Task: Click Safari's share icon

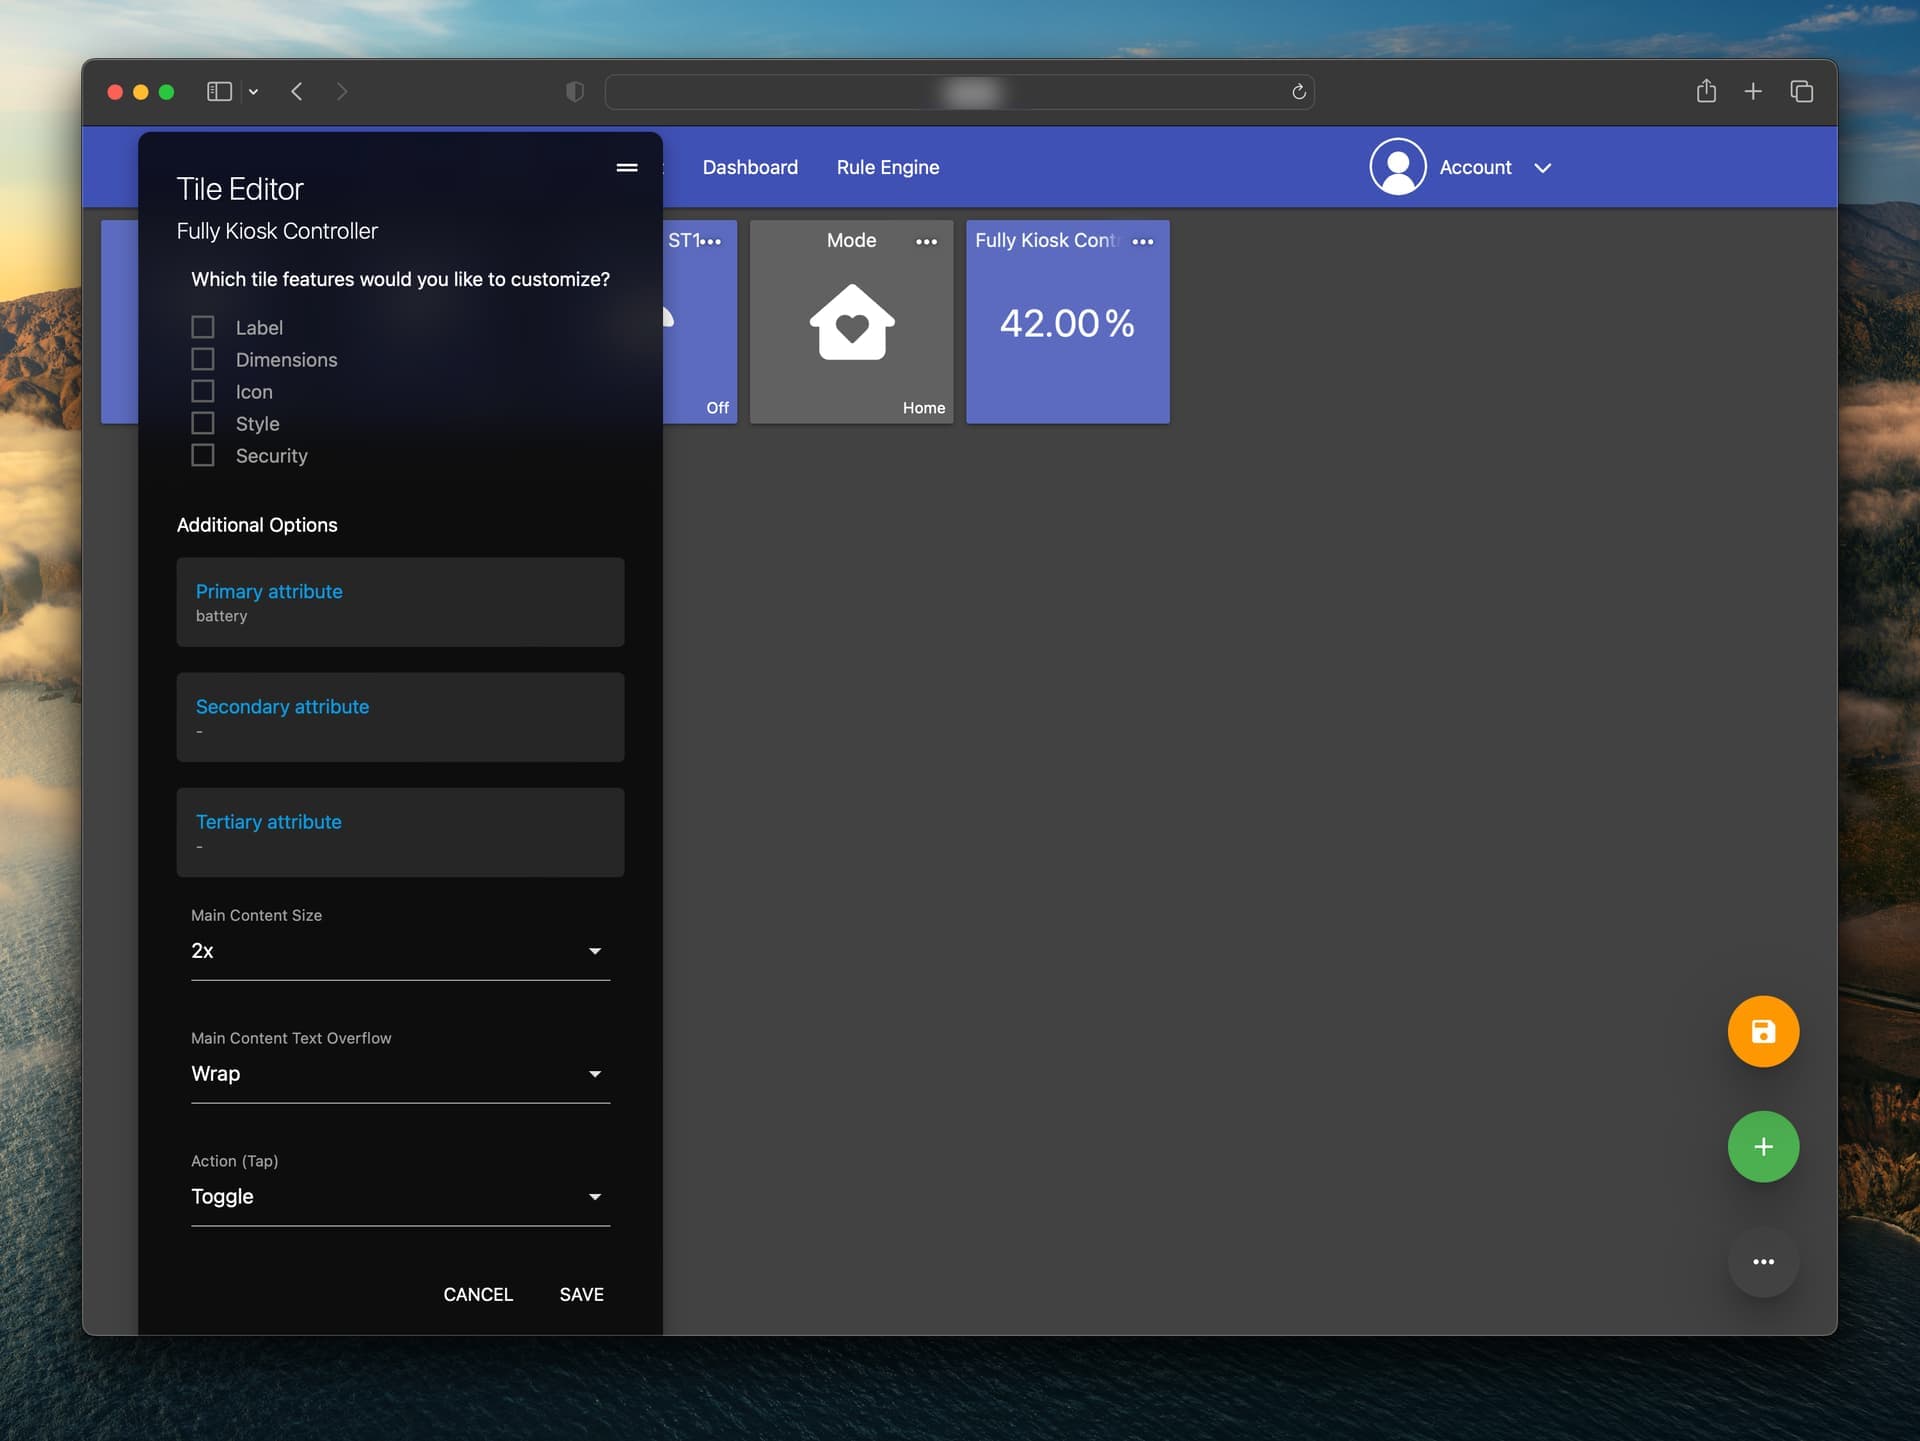Action: [1706, 92]
